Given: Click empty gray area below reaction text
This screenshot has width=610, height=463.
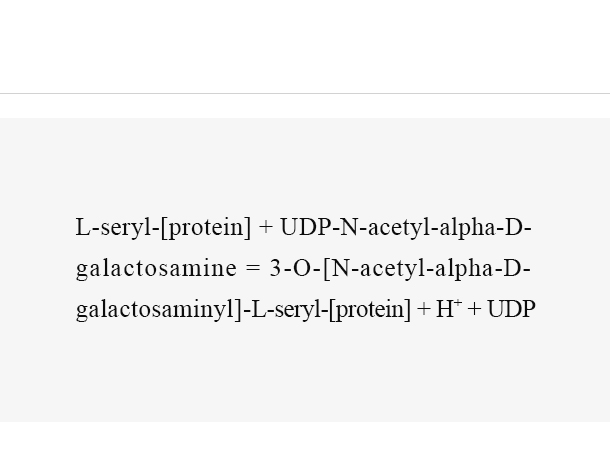Looking at the screenshot, I should (305, 374).
